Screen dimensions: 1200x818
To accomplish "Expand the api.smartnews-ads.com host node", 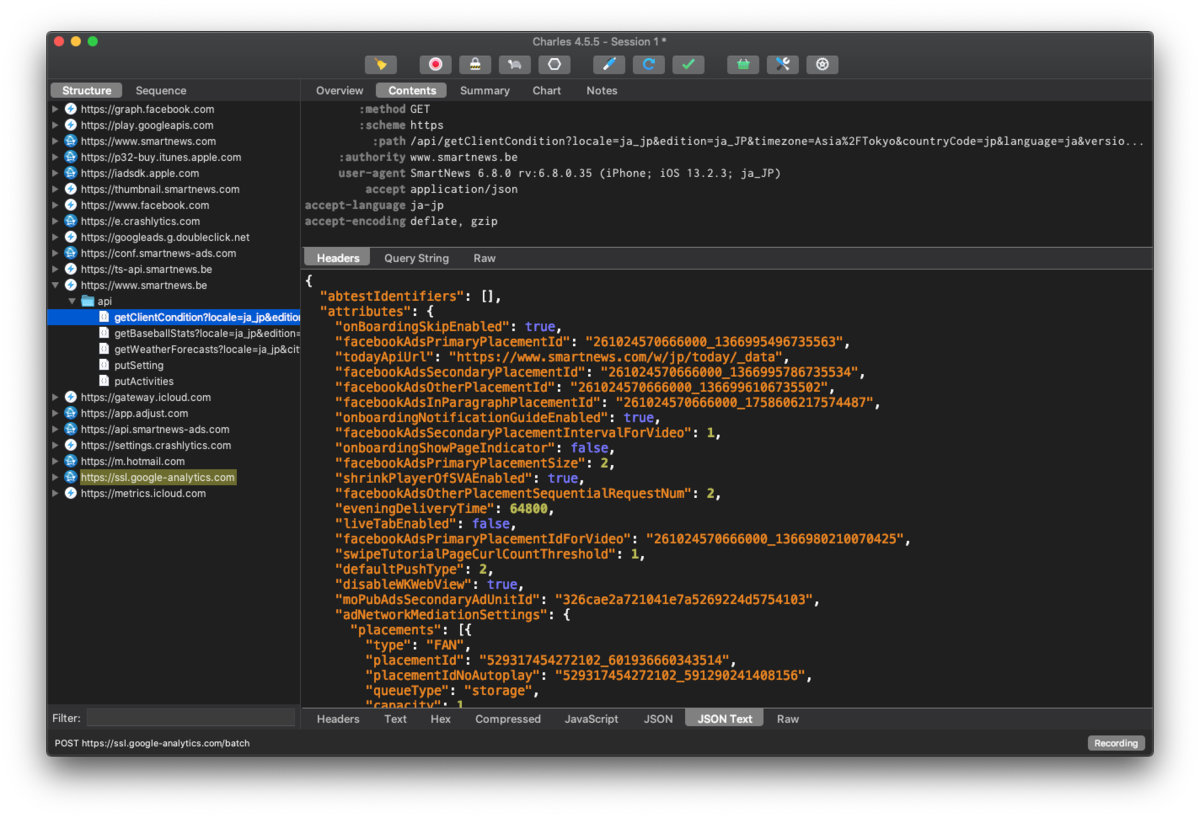I will [56, 429].
